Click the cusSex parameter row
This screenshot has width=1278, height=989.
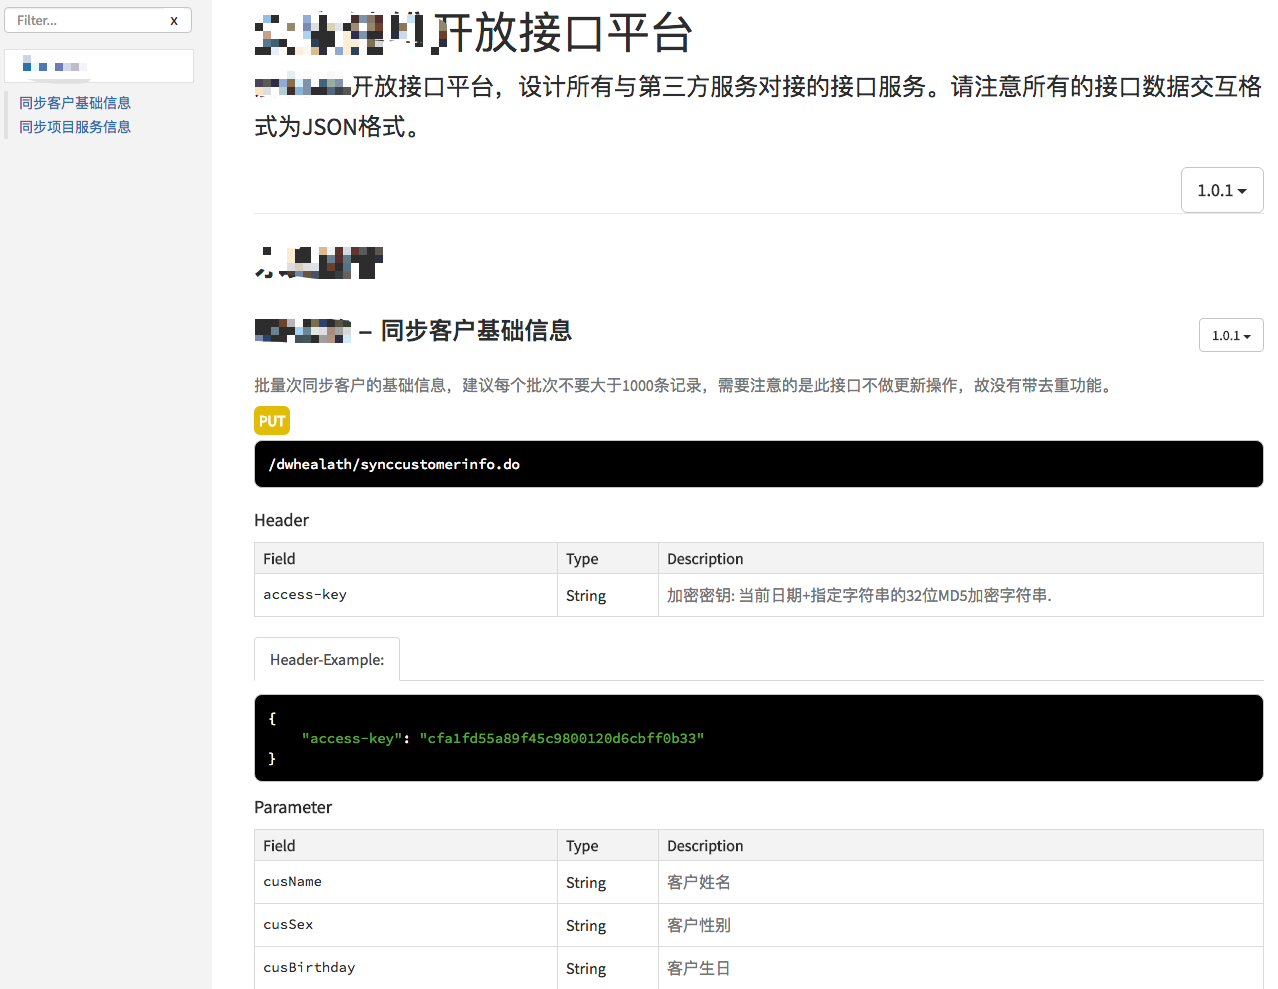coord(758,925)
